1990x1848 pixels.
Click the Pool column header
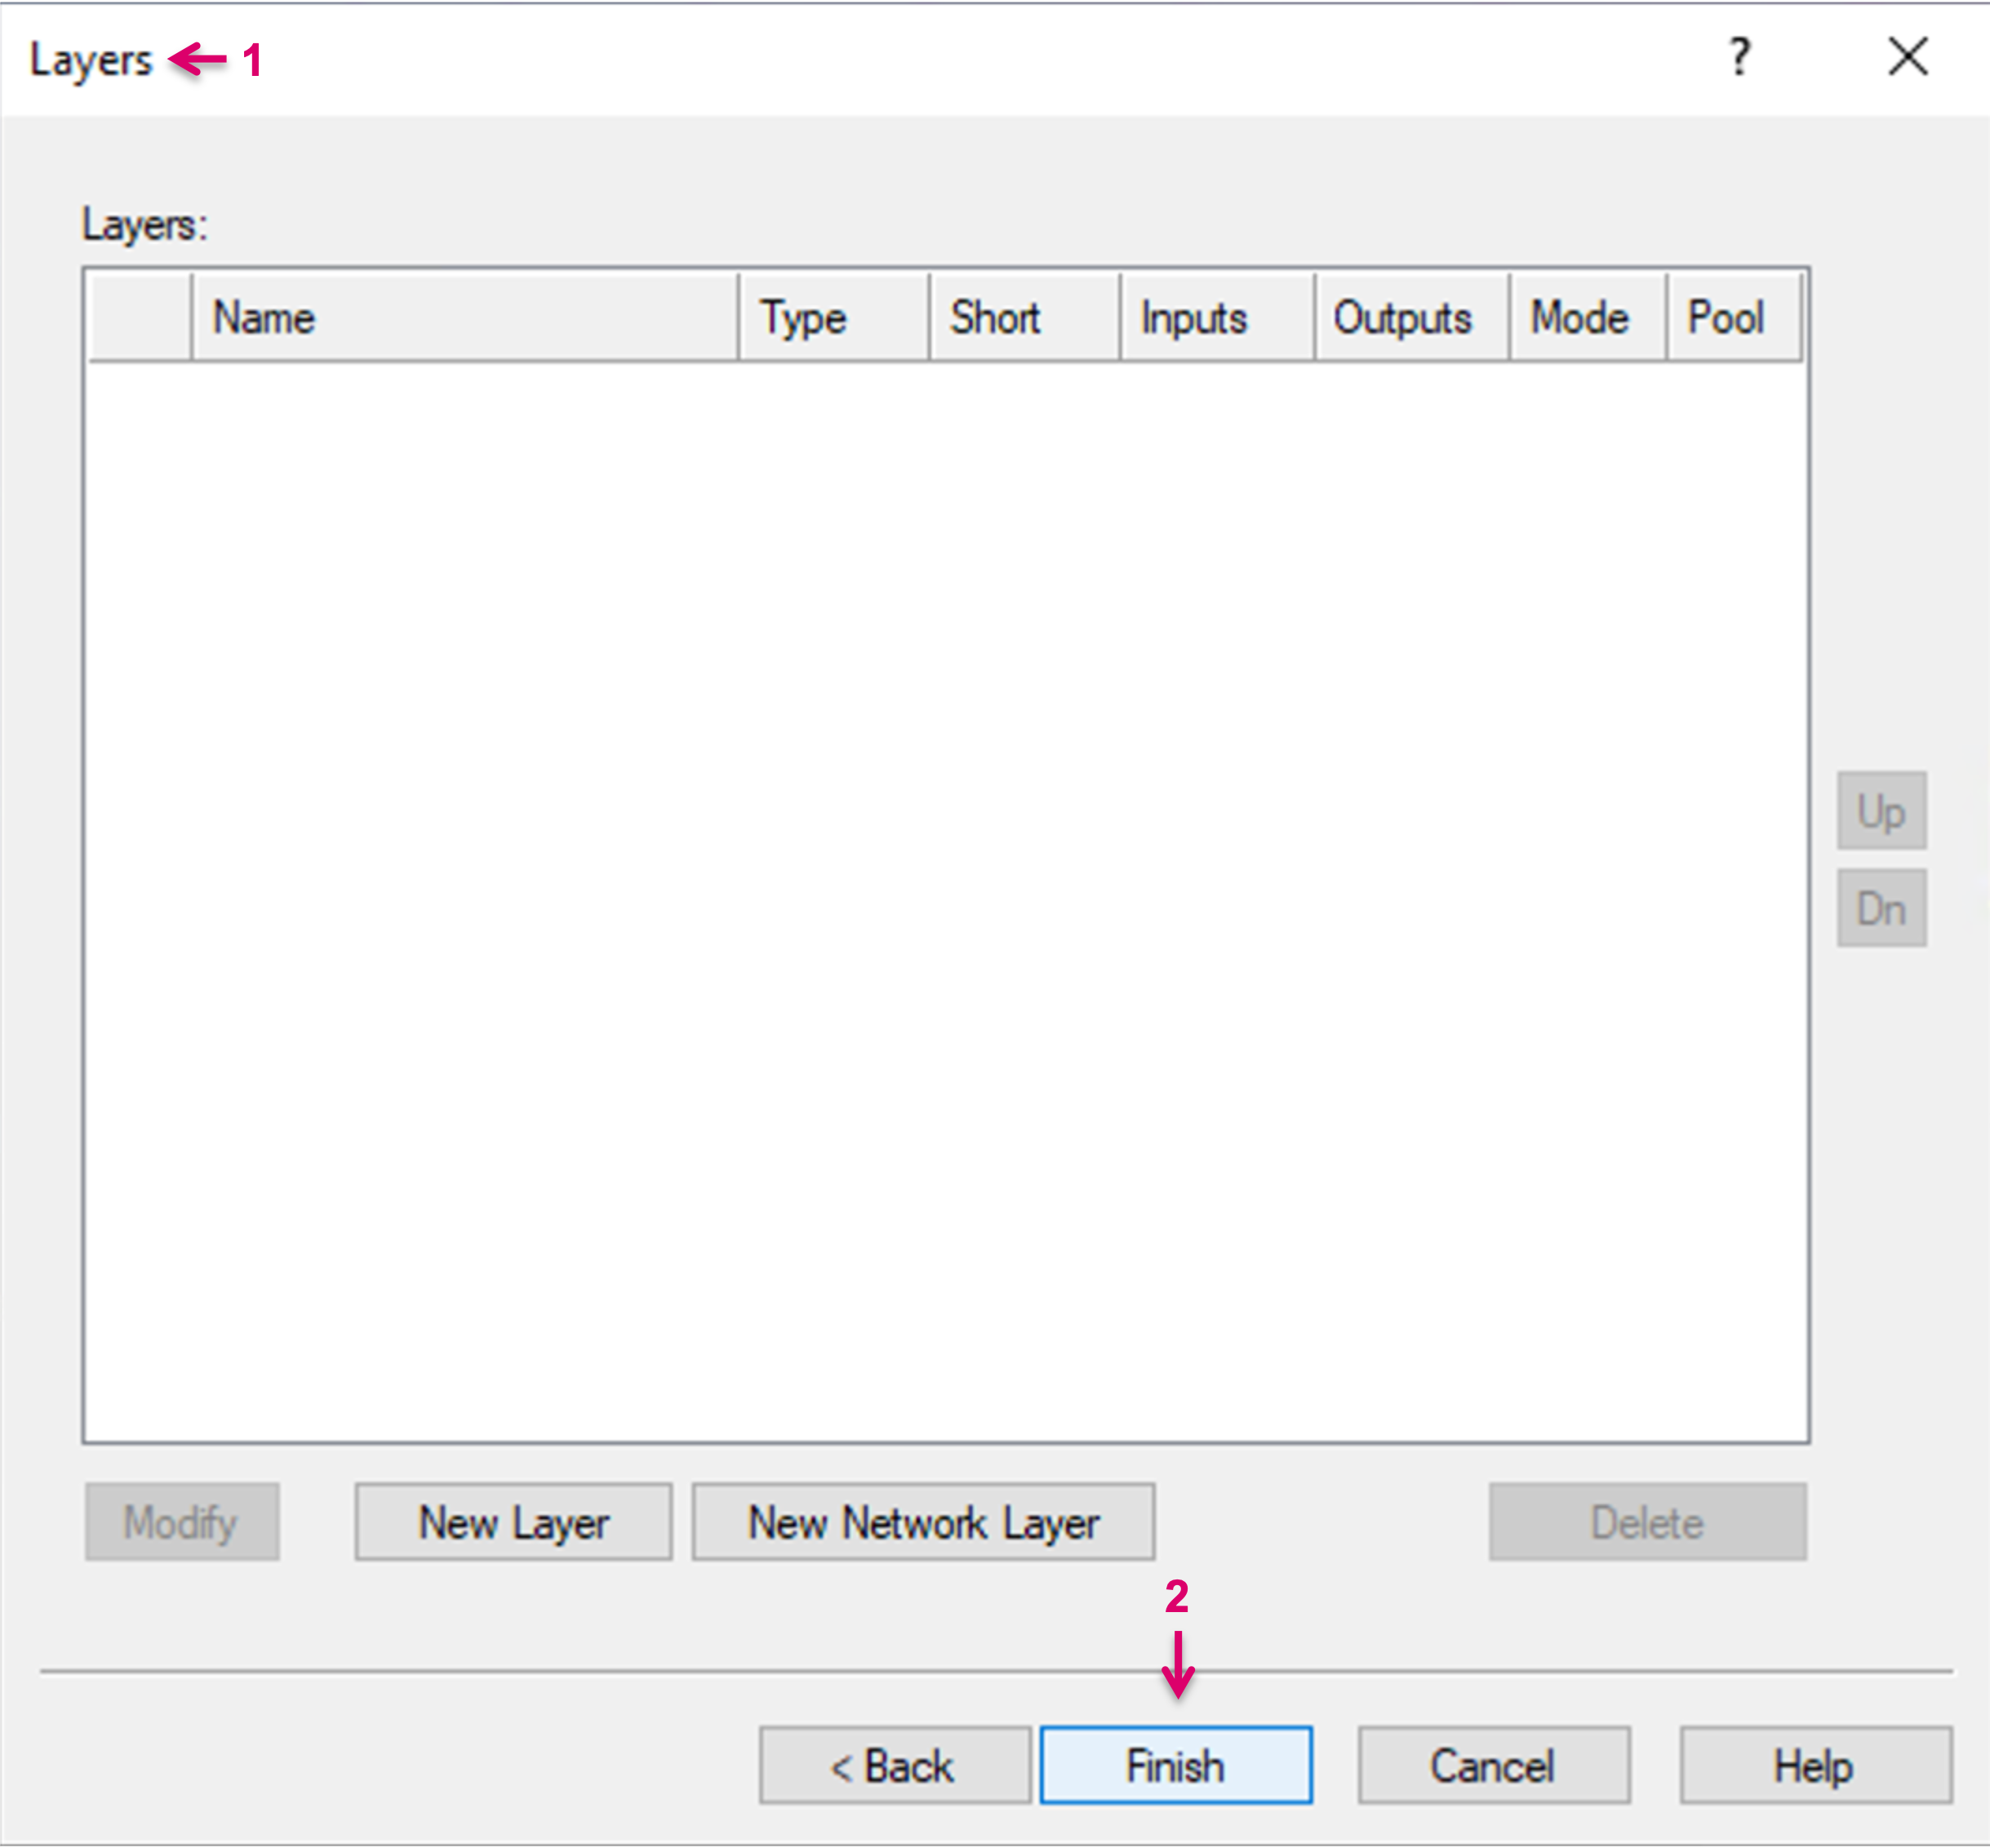pos(1732,318)
